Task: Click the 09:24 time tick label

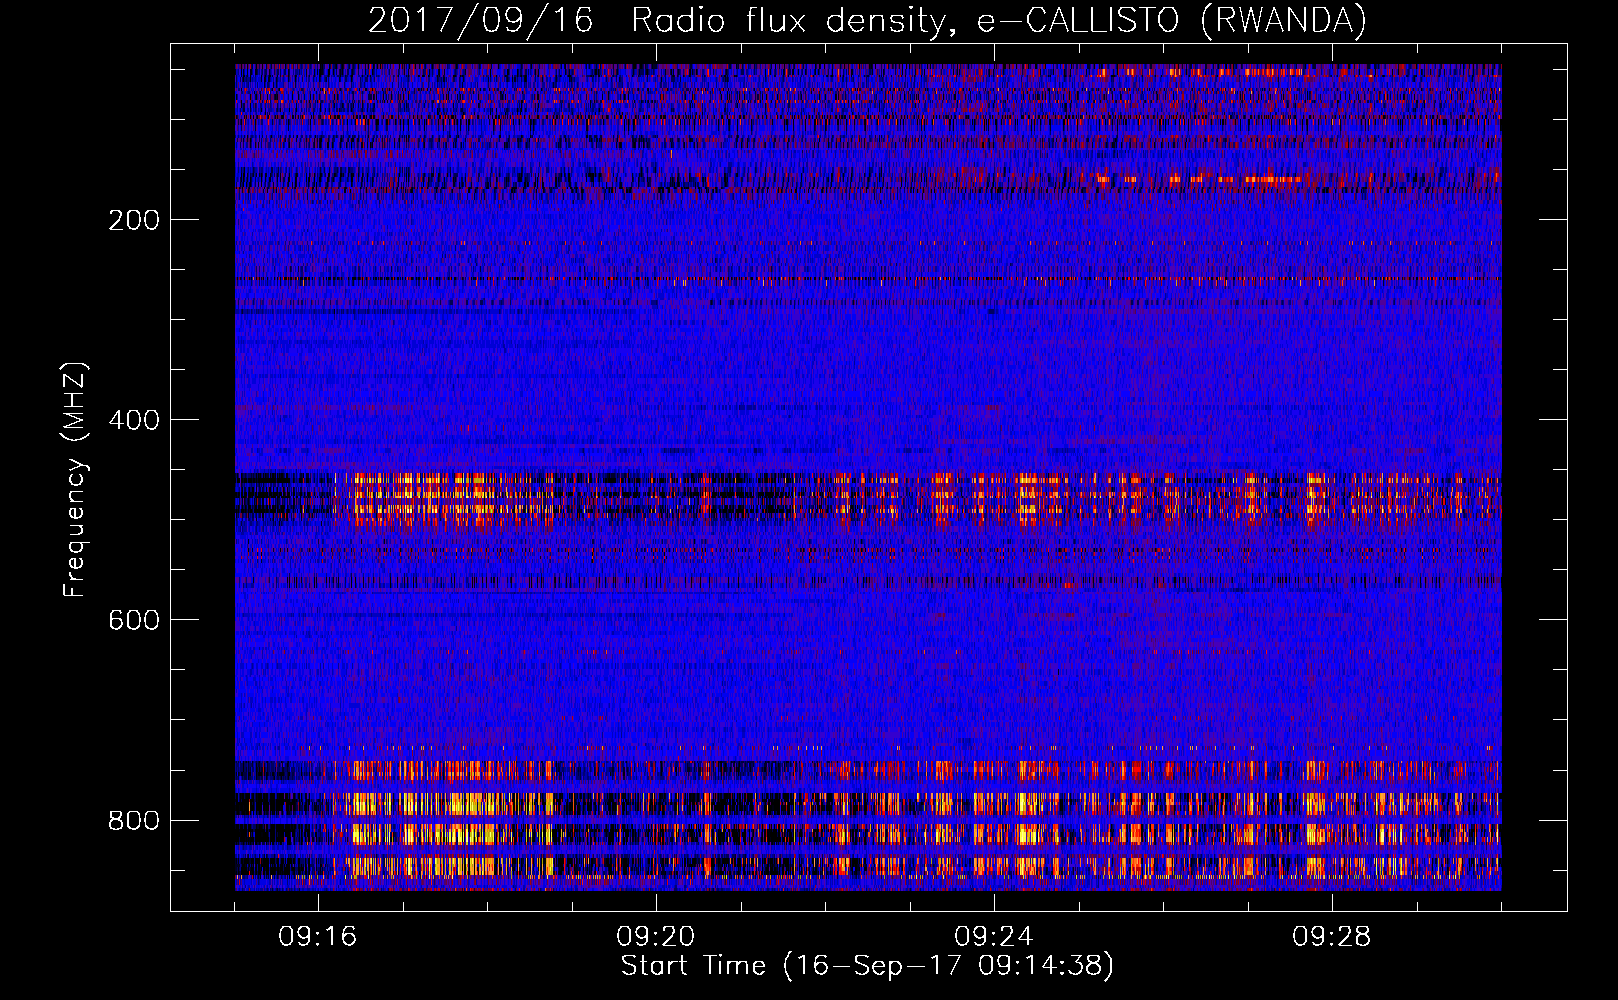Action: pyautogui.click(x=994, y=937)
